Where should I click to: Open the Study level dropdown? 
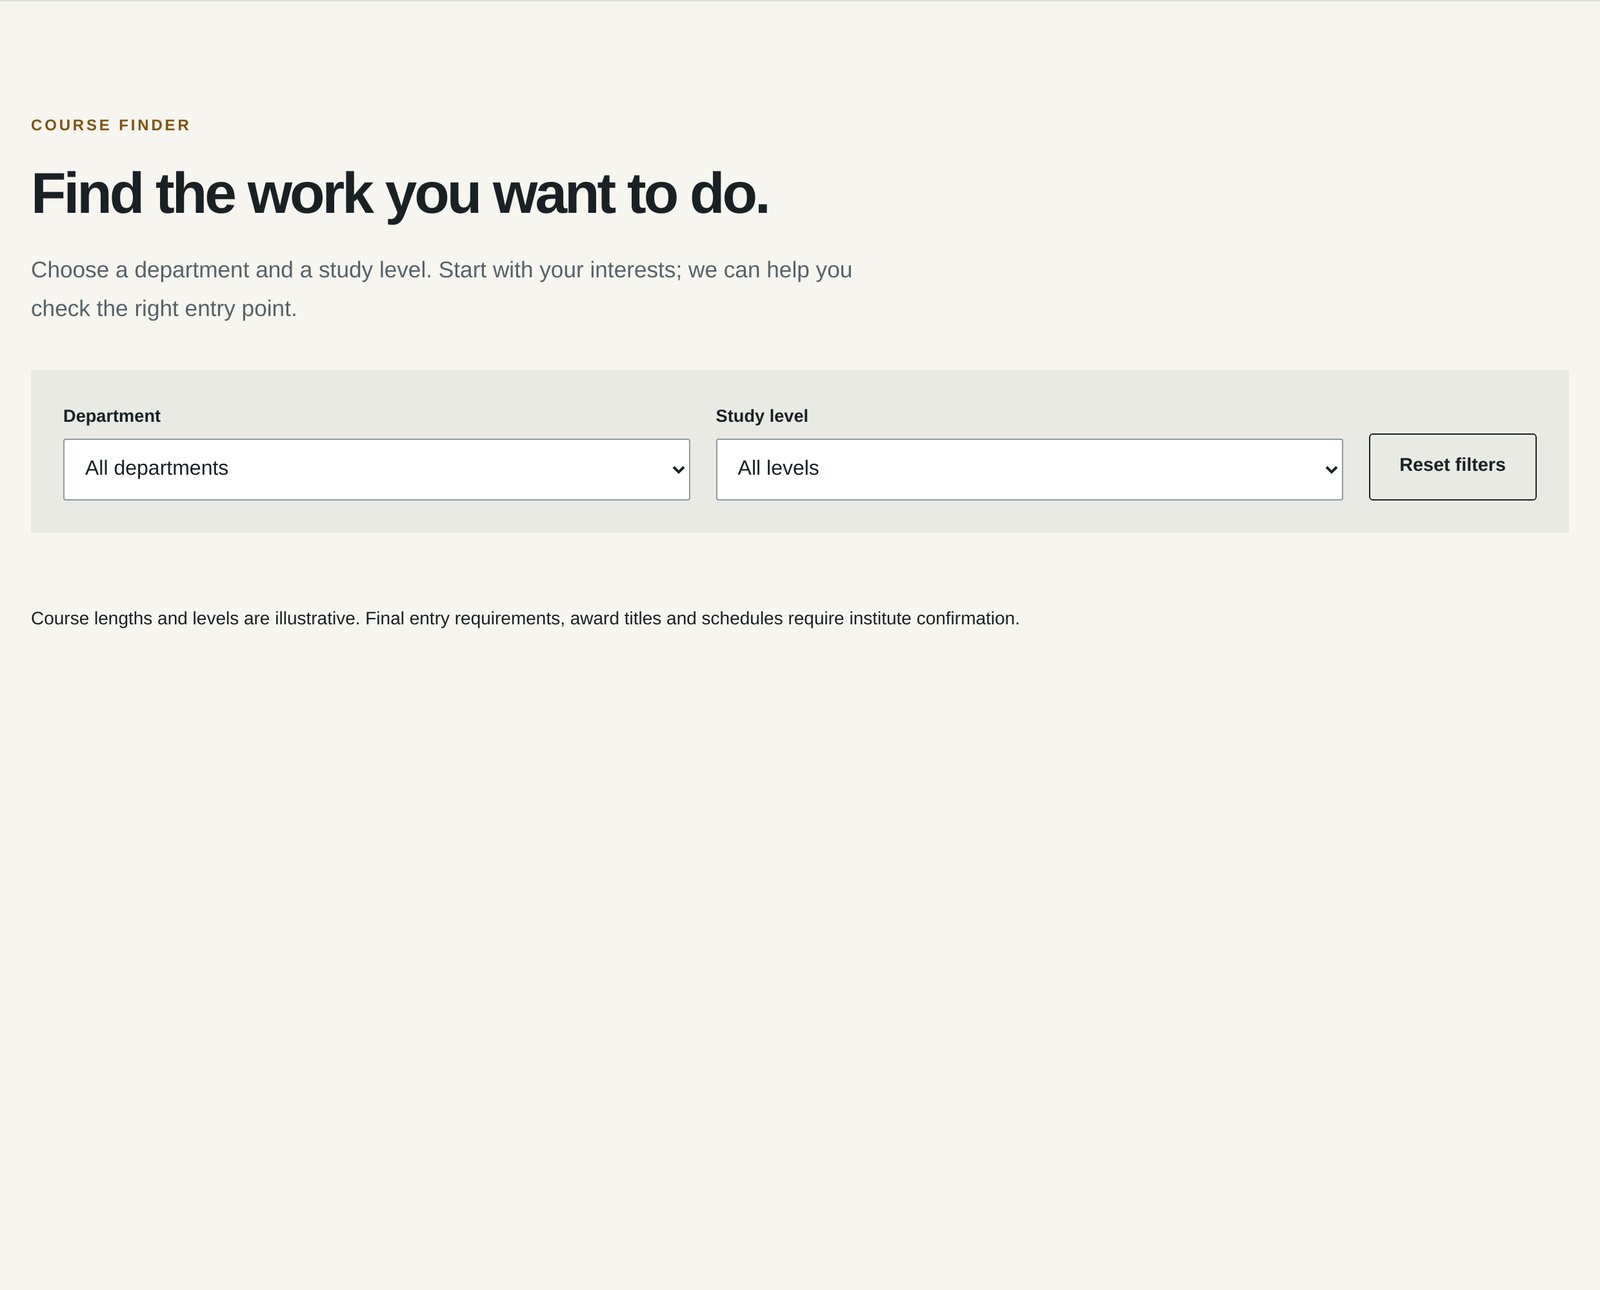point(1029,469)
